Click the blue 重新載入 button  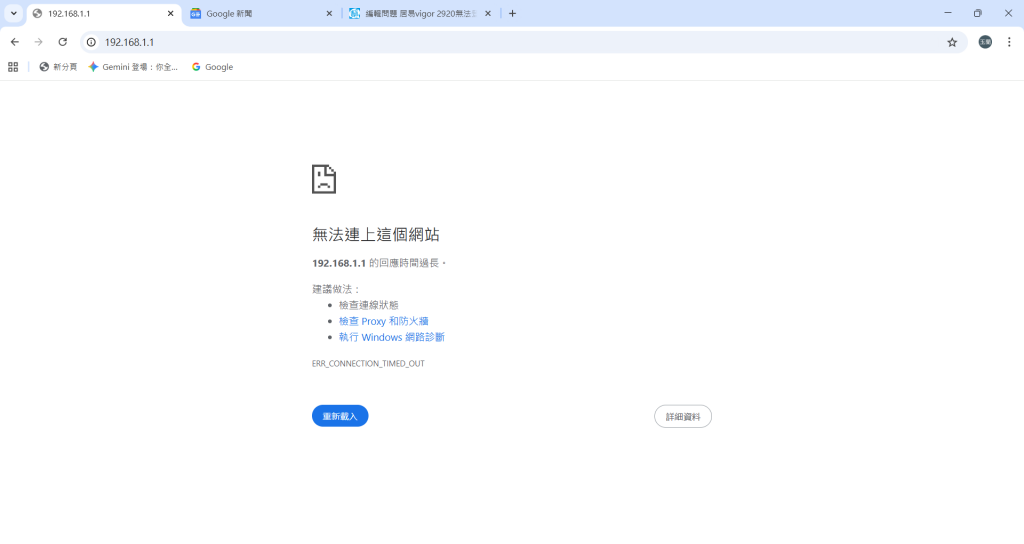pyautogui.click(x=340, y=416)
